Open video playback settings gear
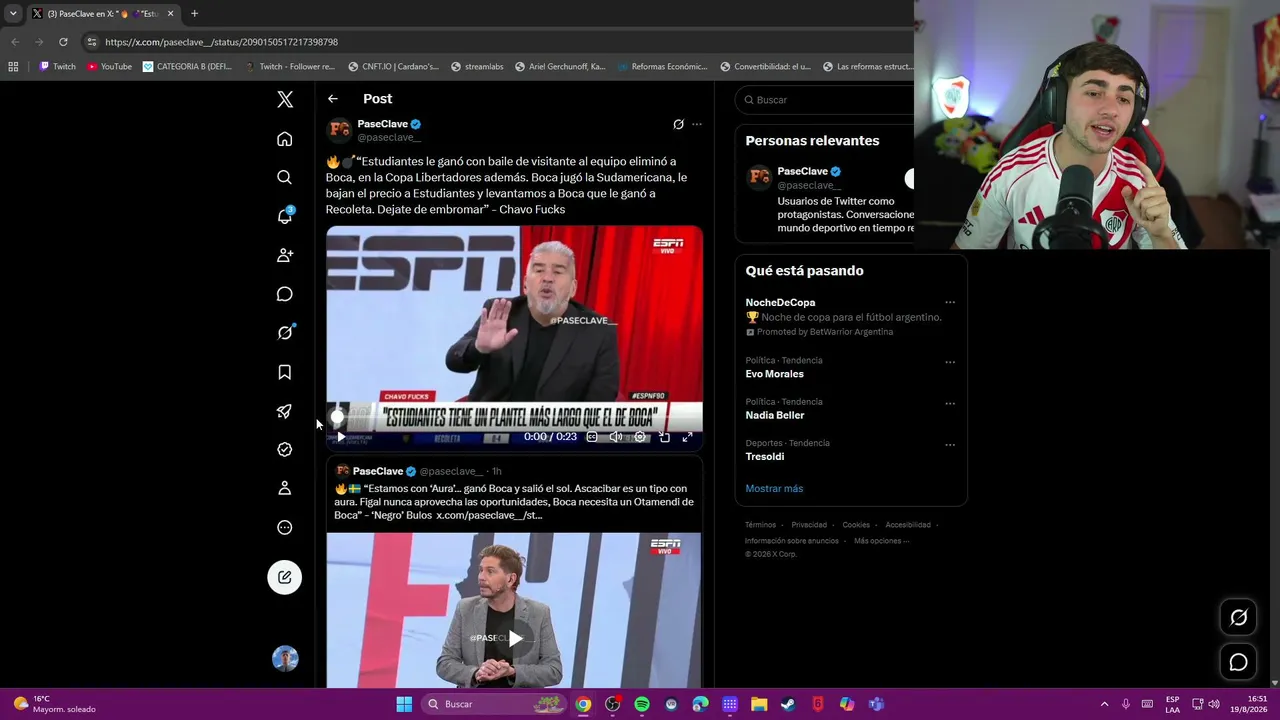This screenshot has height=720, width=1280. (640, 437)
